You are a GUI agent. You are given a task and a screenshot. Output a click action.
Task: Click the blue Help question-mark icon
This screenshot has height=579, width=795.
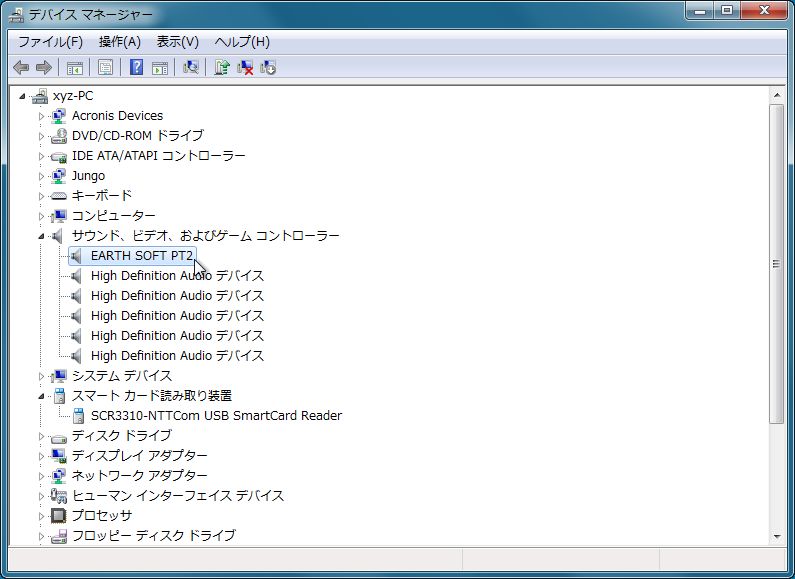pyautogui.click(x=136, y=67)
